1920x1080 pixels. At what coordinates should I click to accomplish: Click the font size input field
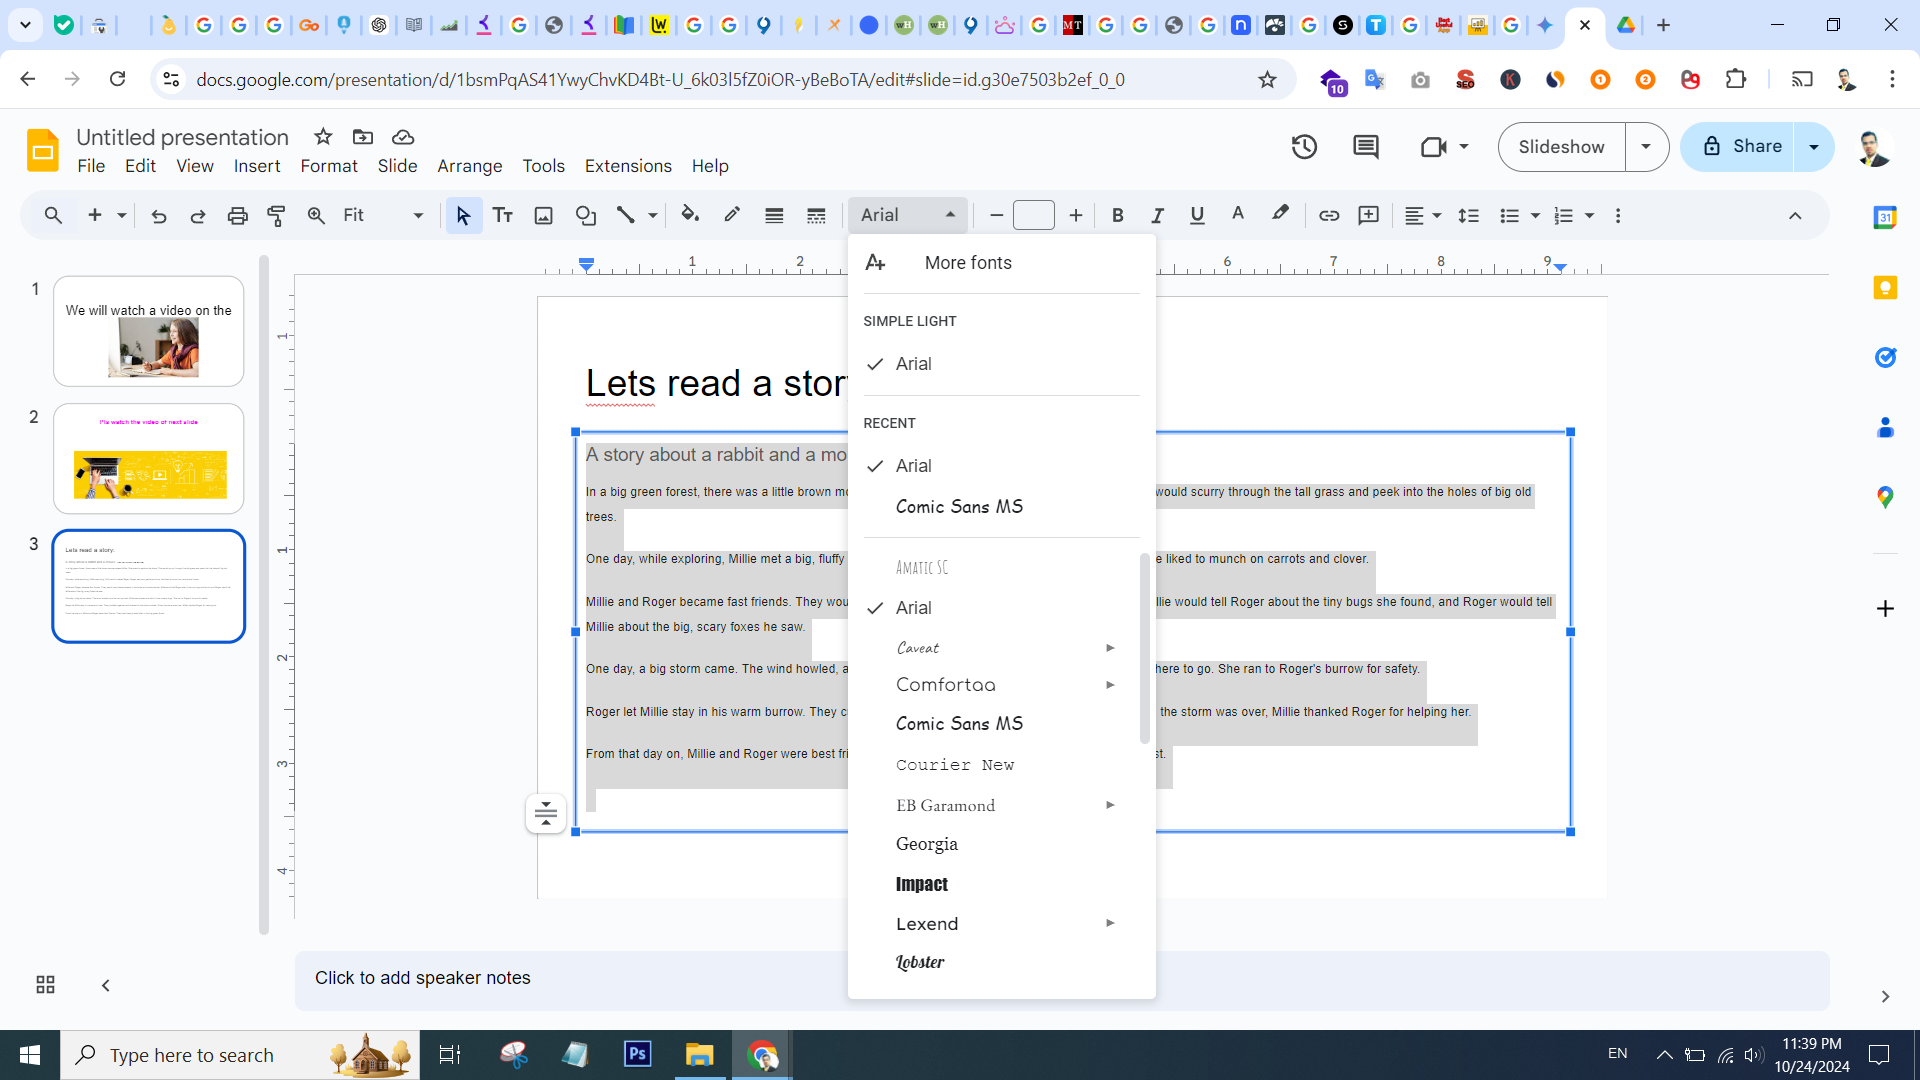[x=1034, y=215]
